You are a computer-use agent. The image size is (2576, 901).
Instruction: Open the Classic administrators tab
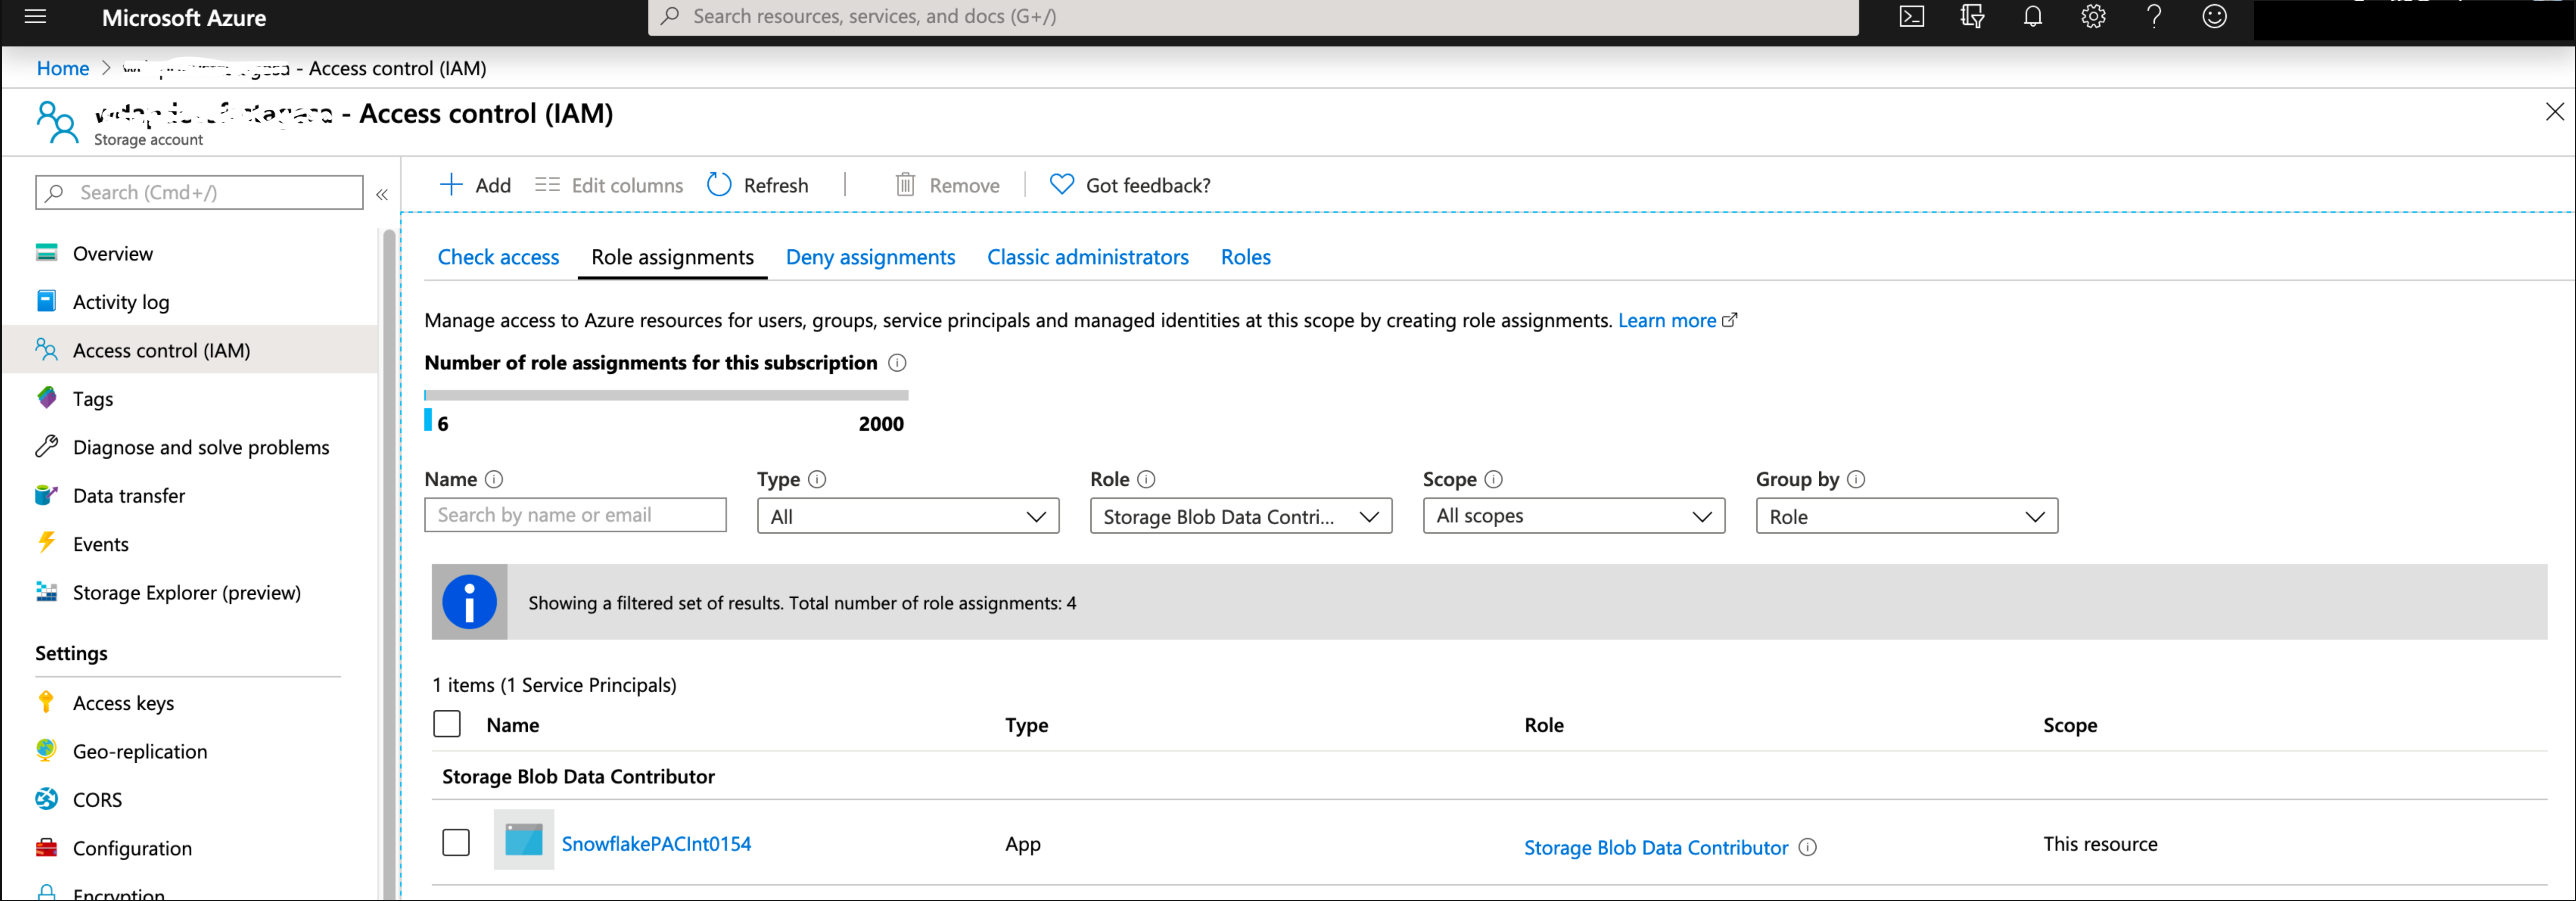pyautogui.click(x=1087, y=257)
